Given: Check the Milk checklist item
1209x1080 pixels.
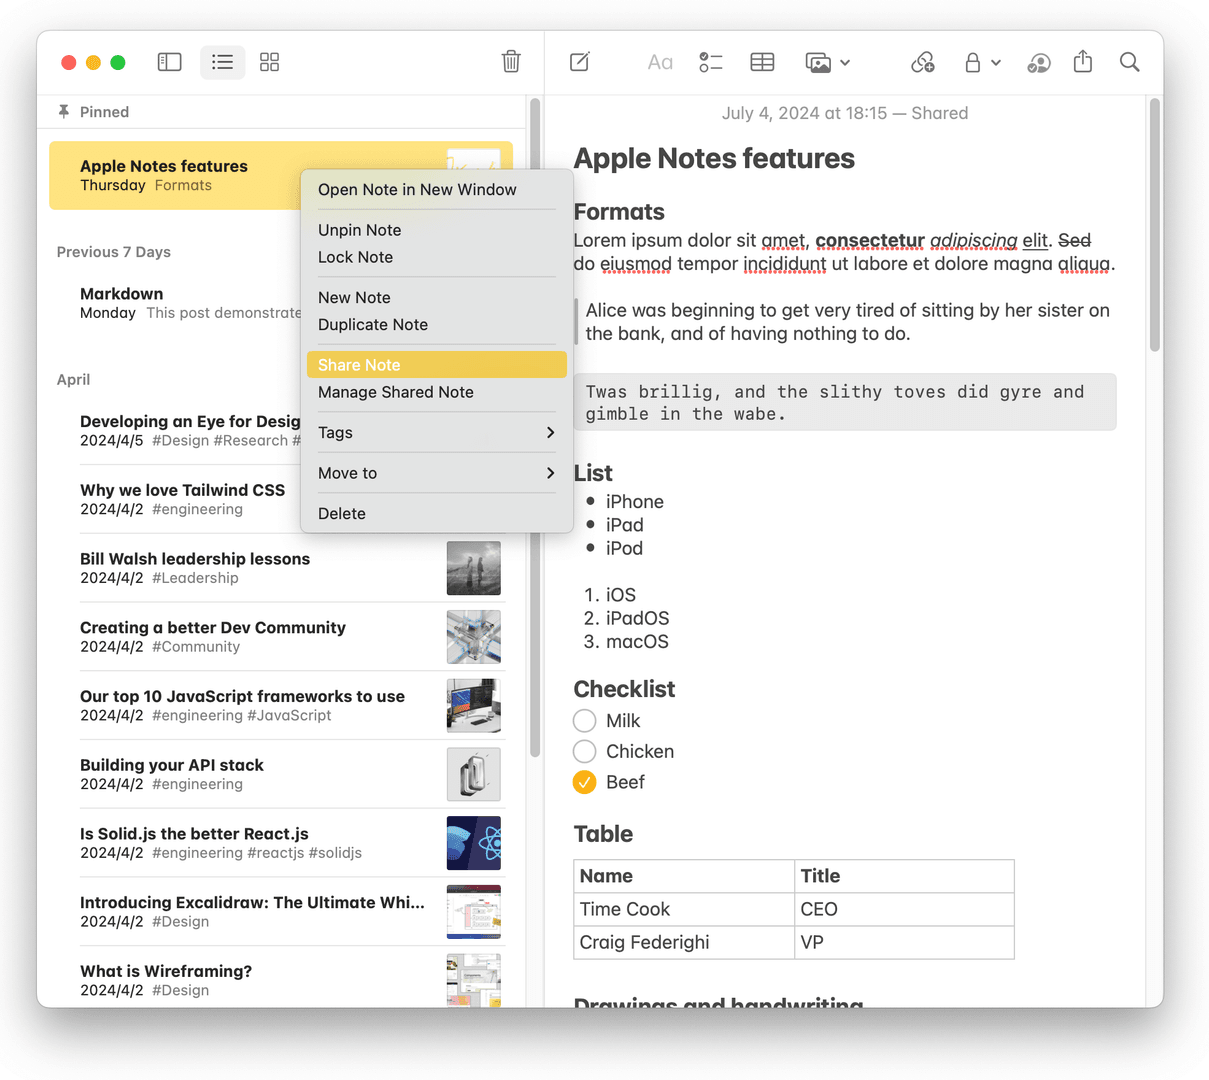Looking at the screenshot, I should (x=585, y=721).
